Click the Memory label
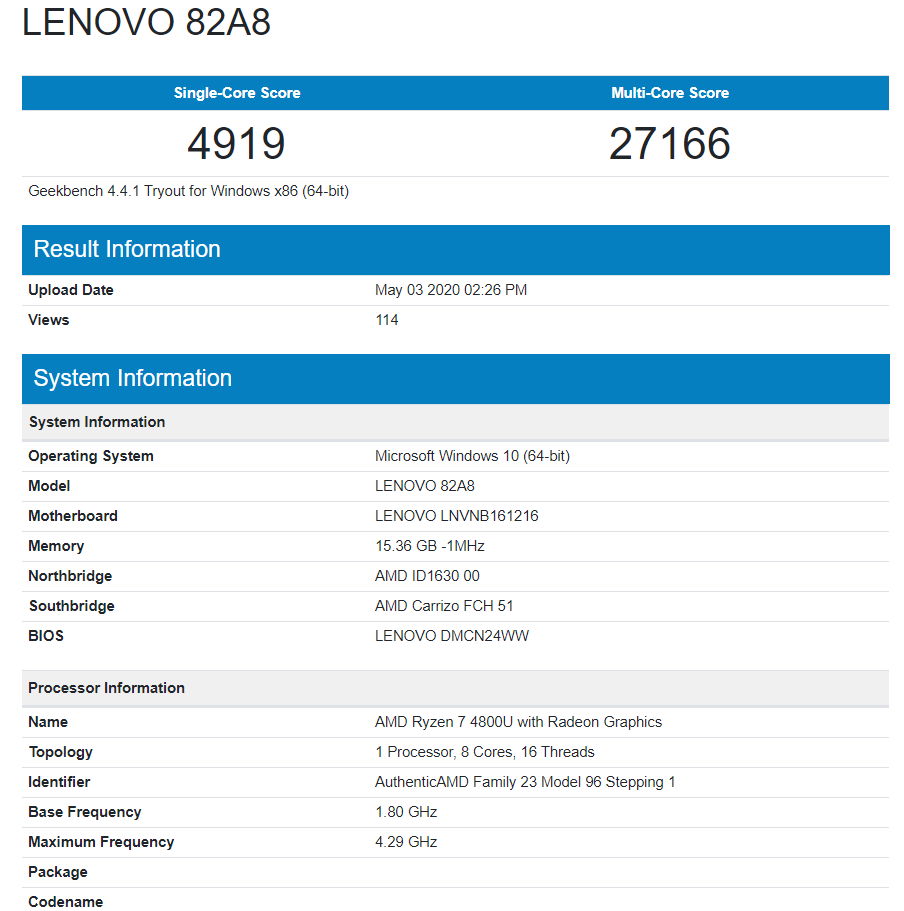Viewport: 904px width, 911px height. [56, 547]
